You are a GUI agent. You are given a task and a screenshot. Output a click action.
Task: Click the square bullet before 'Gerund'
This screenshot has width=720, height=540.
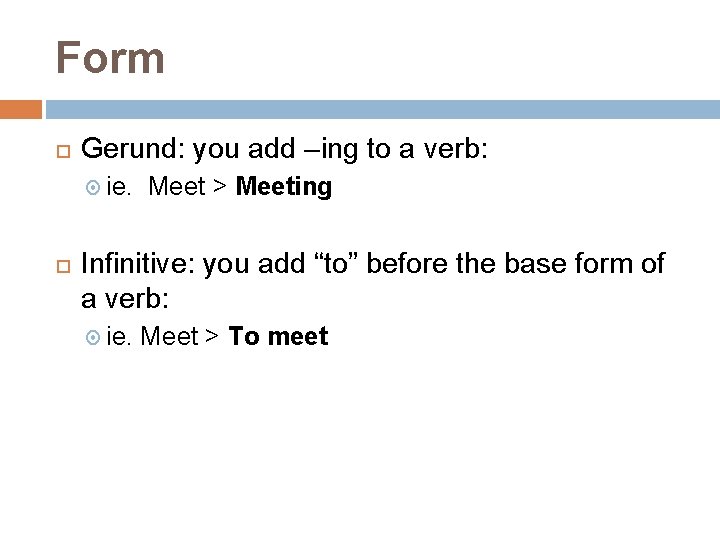63,152
